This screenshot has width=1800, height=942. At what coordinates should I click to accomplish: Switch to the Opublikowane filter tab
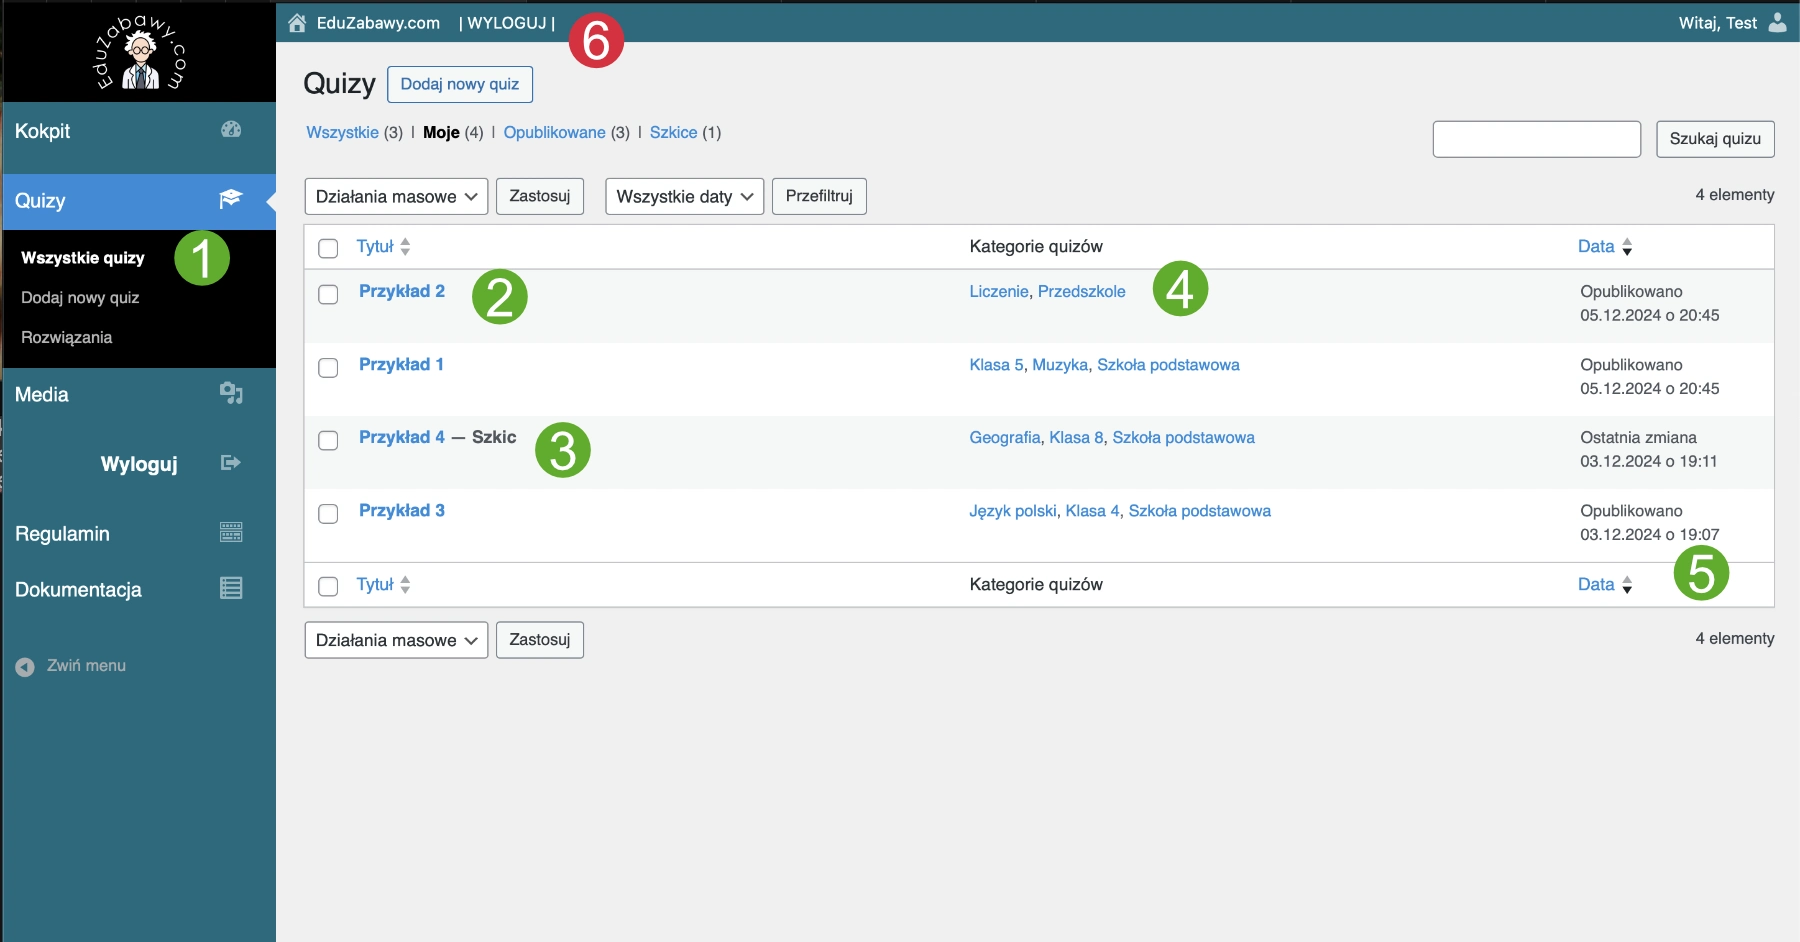(x=554, y=132)
